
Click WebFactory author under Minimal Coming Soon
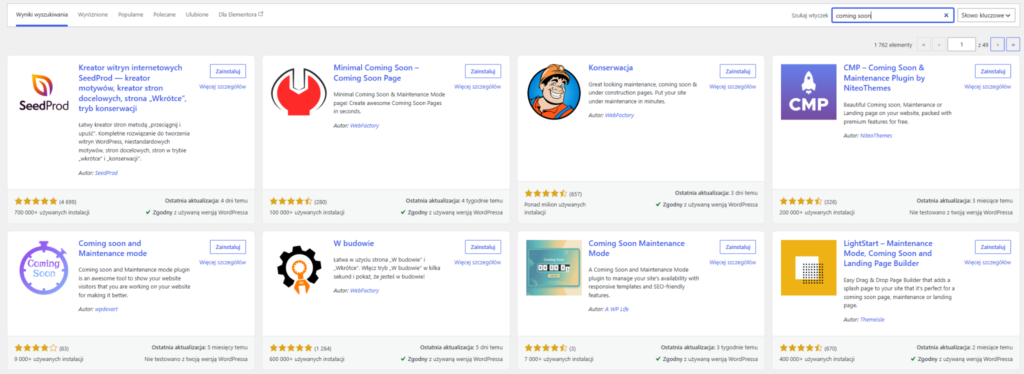[364, 125]
